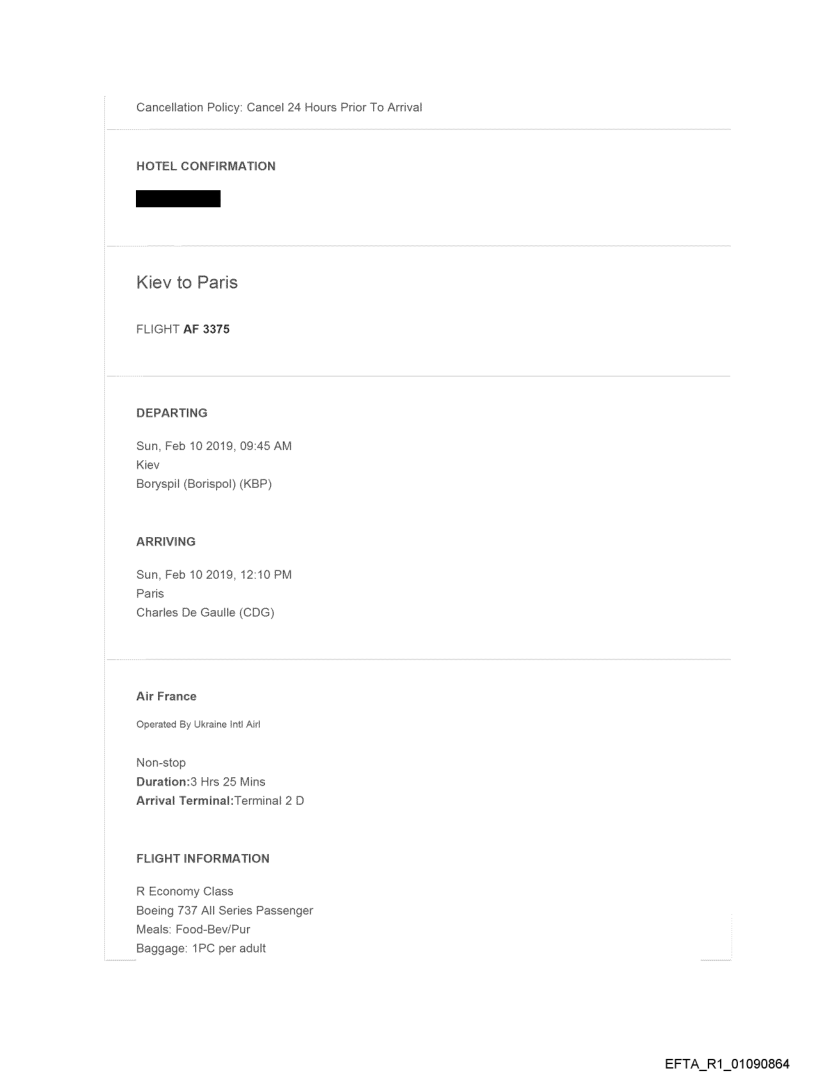Image resolution: width=816 pixels, height=1073 pixels.
Task: Click the ARRIVING section heading
Action: [x=166, y=541]
